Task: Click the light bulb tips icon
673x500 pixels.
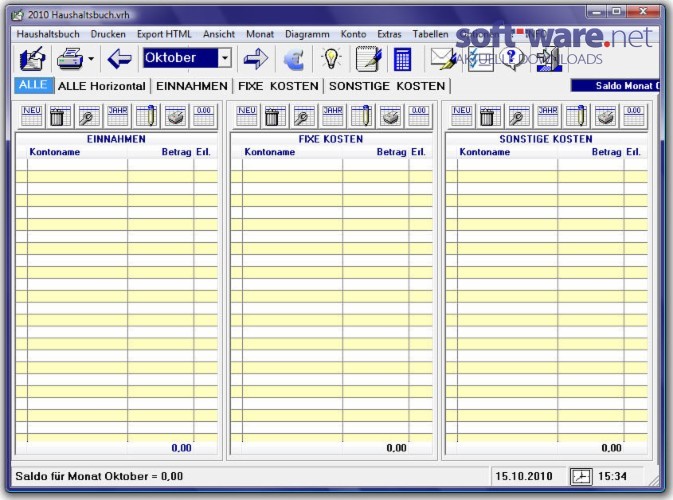Action: (x=331, y=58)
